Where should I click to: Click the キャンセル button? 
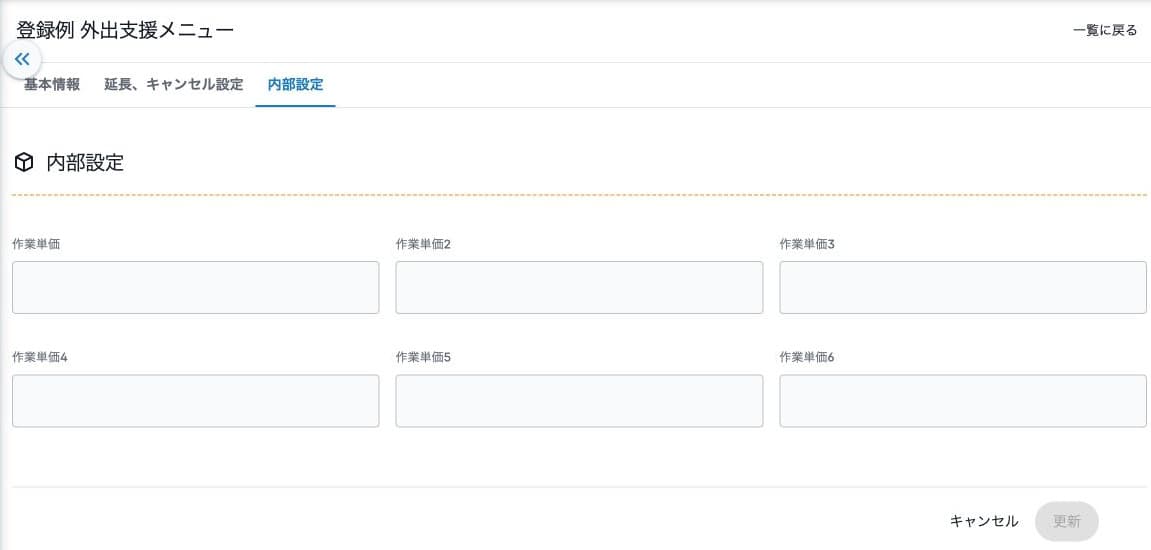click(984, 521)
